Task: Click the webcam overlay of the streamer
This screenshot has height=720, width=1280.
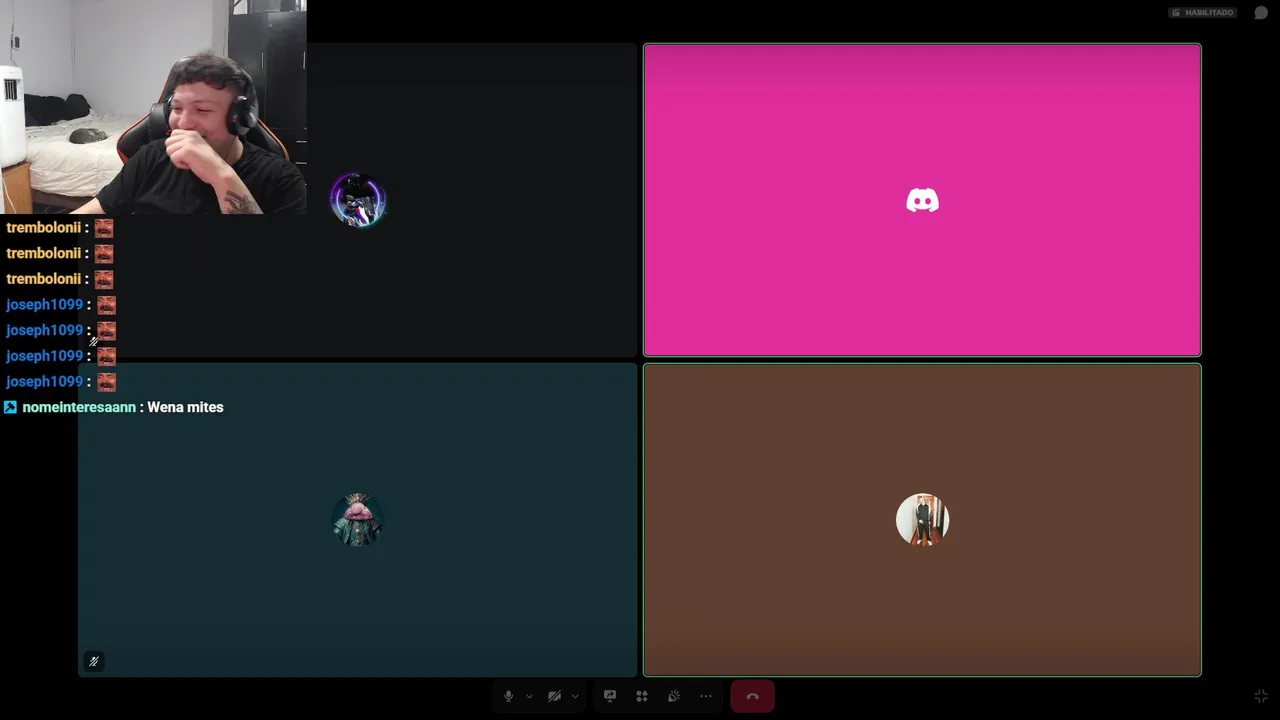Action: [153, 107]
